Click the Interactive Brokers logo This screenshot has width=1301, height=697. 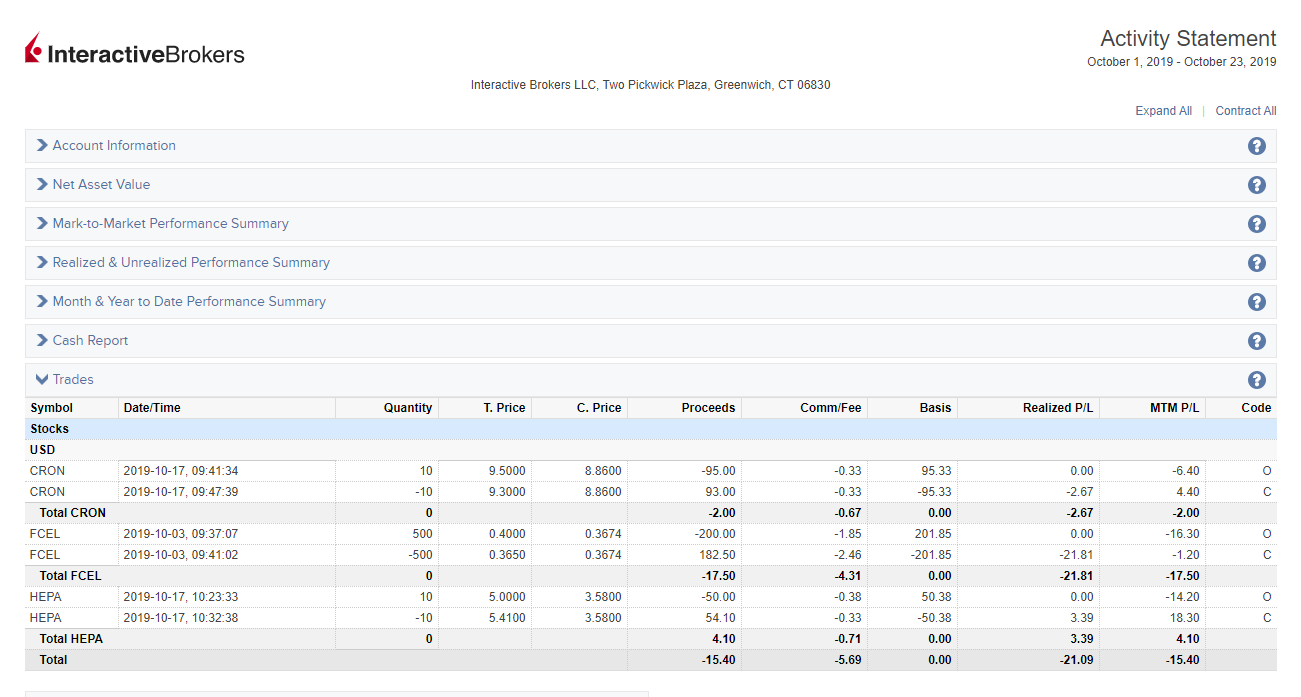pyautogui.click(x=135, y=50)
